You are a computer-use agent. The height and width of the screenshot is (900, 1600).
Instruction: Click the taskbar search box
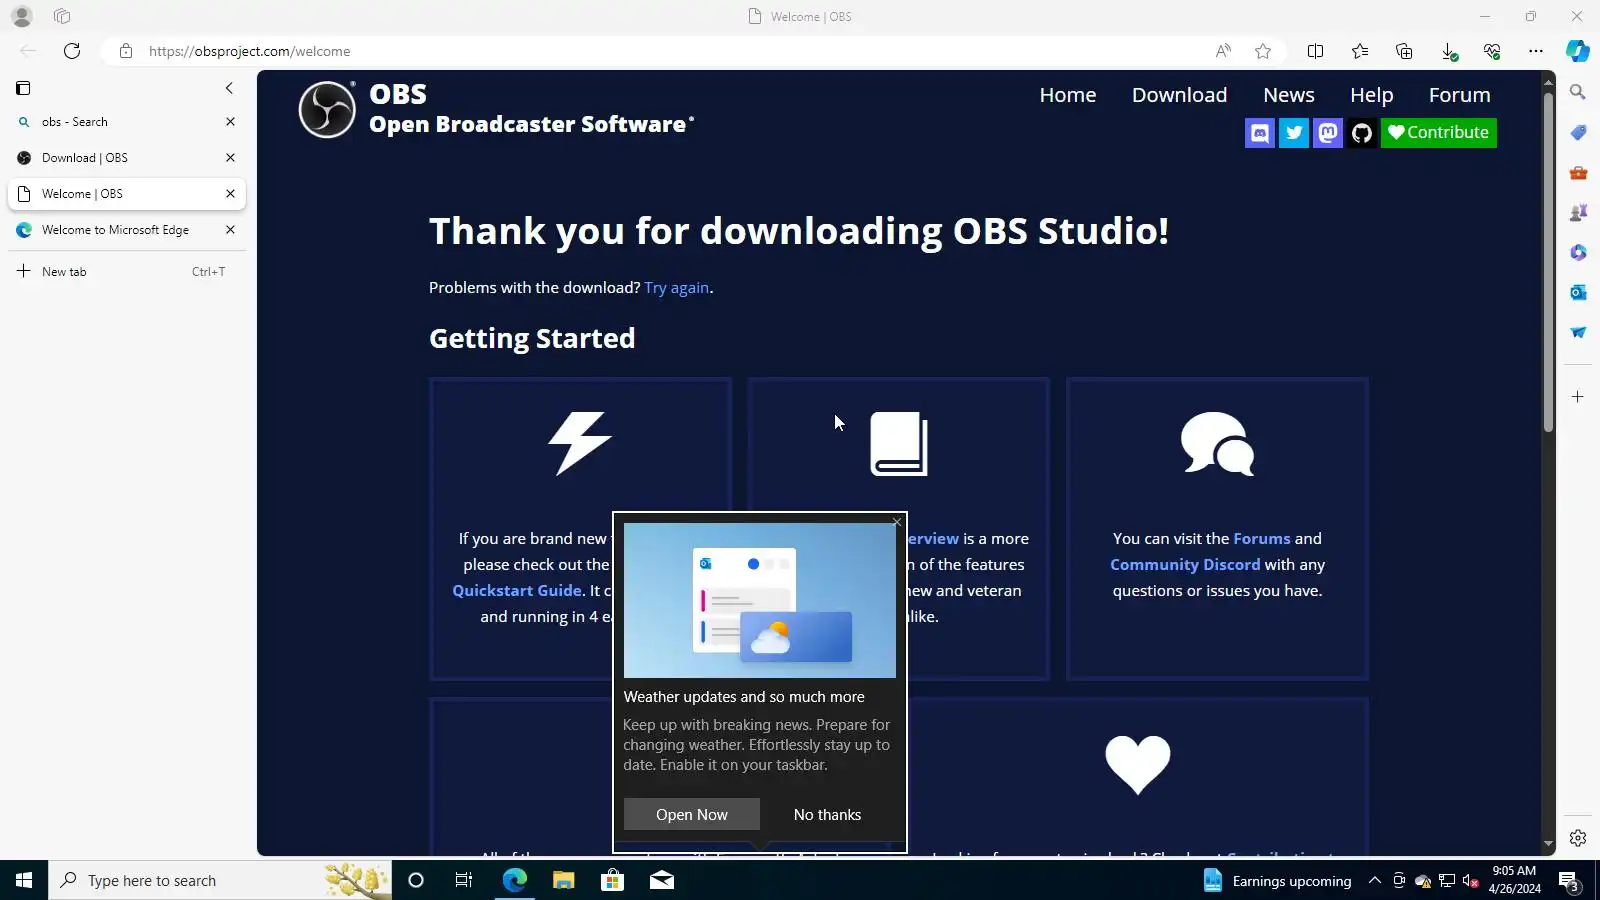[x=220, y=880]
